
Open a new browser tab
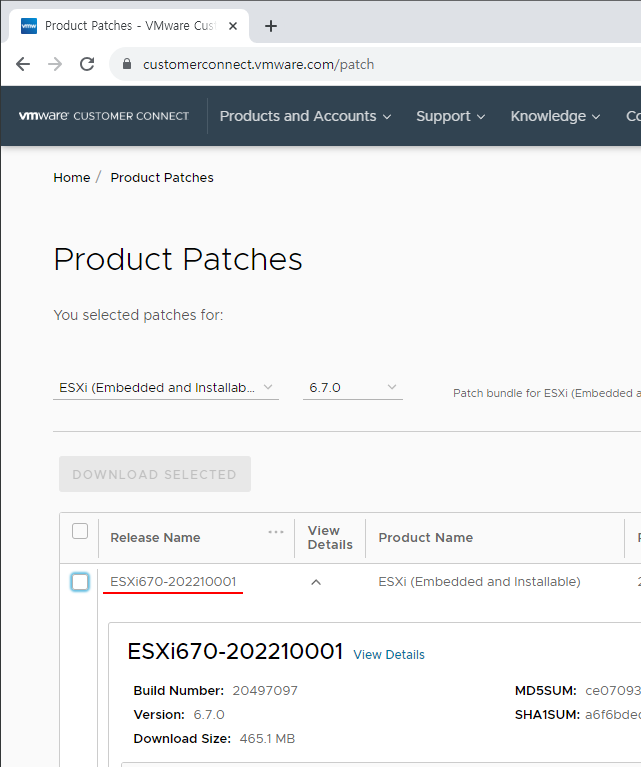click(271, 26)
